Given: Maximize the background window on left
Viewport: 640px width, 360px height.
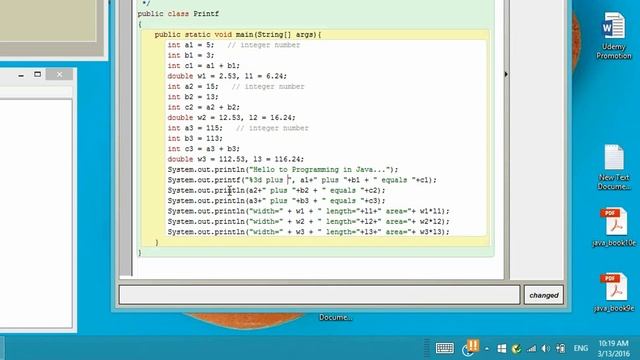Looking at the screenshot, I should (x=38, y=74).
